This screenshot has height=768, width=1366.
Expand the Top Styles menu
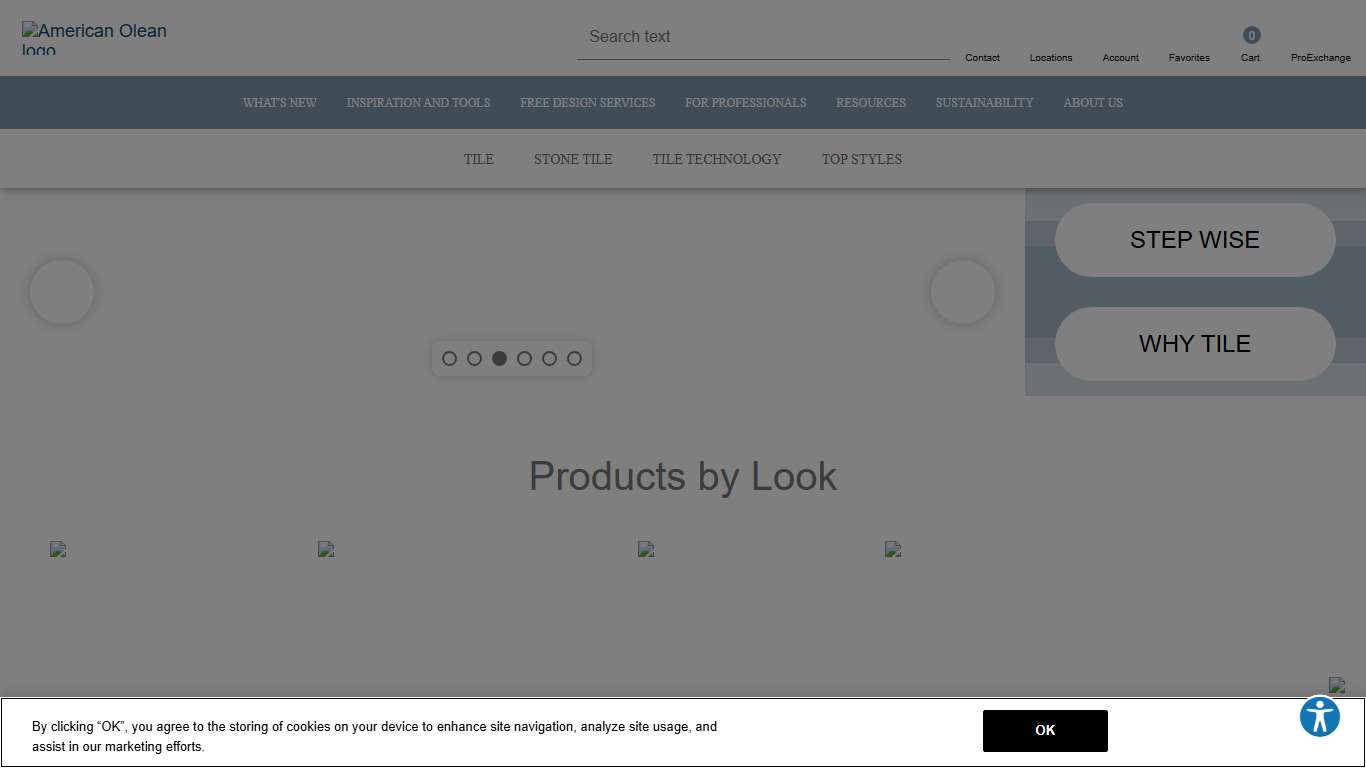[x=861, y=159]
